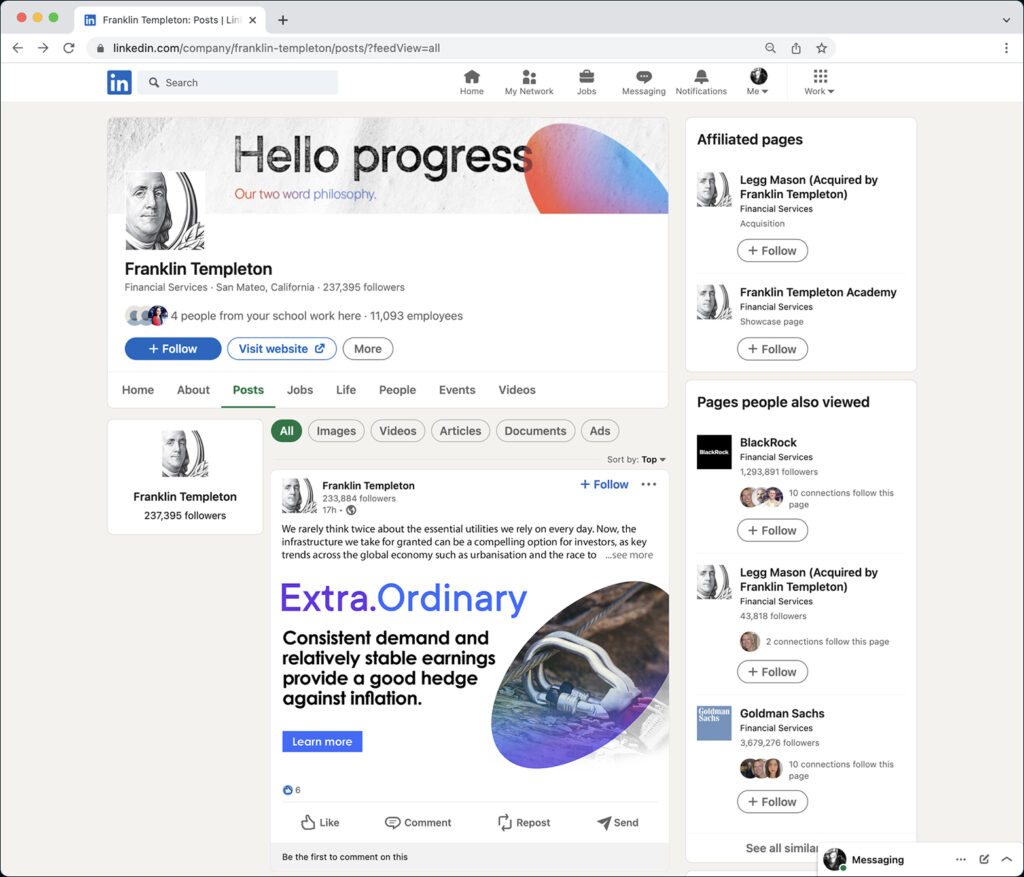
Task: Go back with browser back arrow
Action: pyautogui.click(x=18, y=48)
